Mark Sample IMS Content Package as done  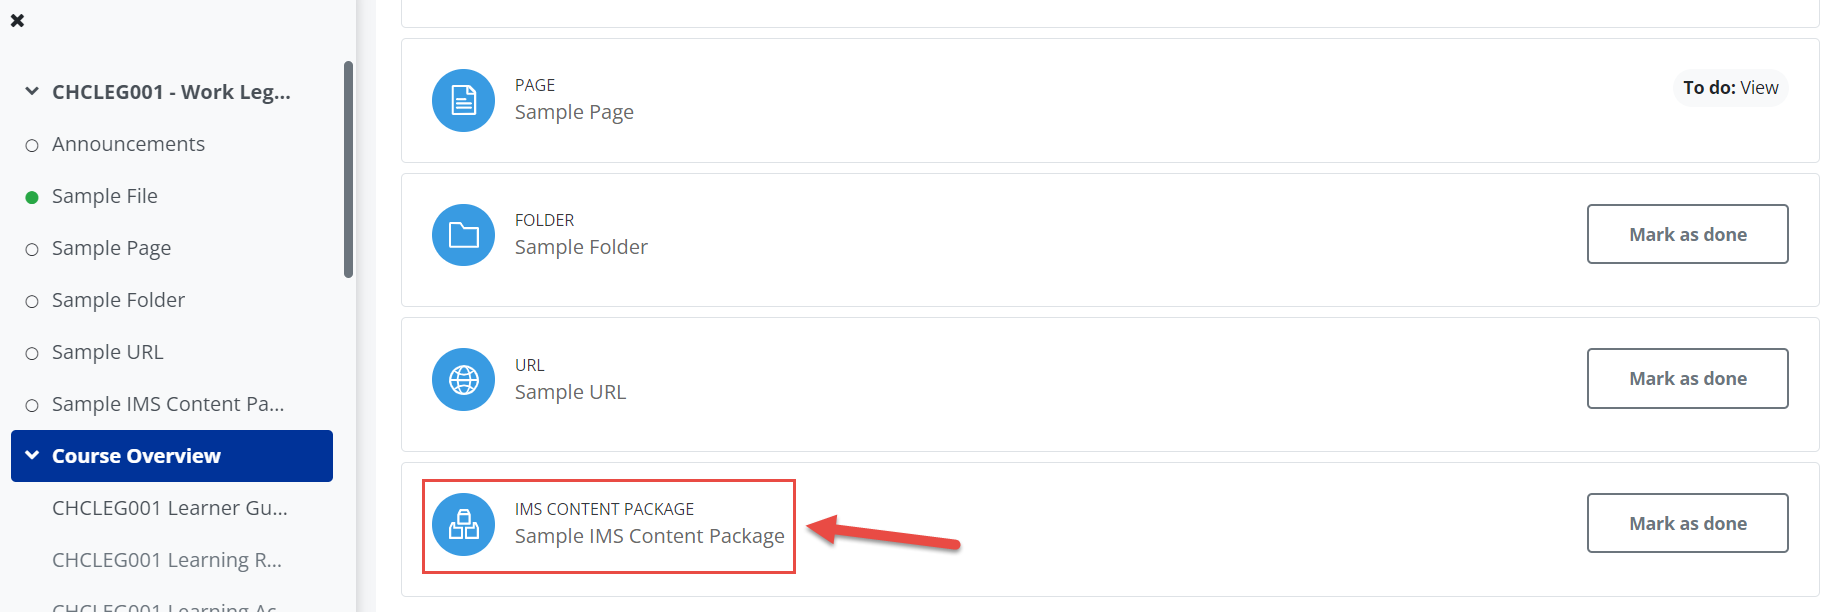1687,523
